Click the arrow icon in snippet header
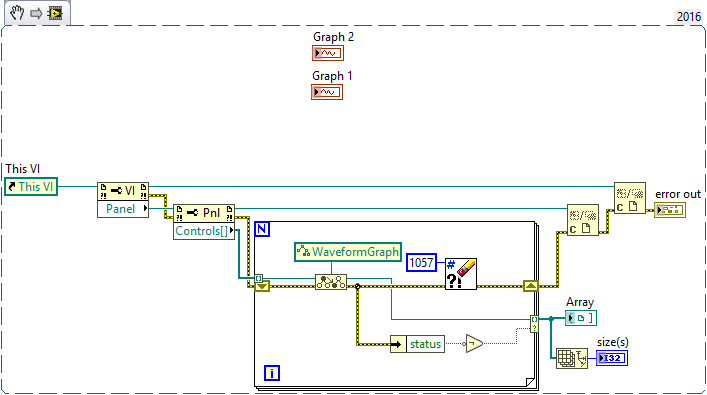Image resolution: width=707 pixels, height=395 pixels. click(36, 14)
